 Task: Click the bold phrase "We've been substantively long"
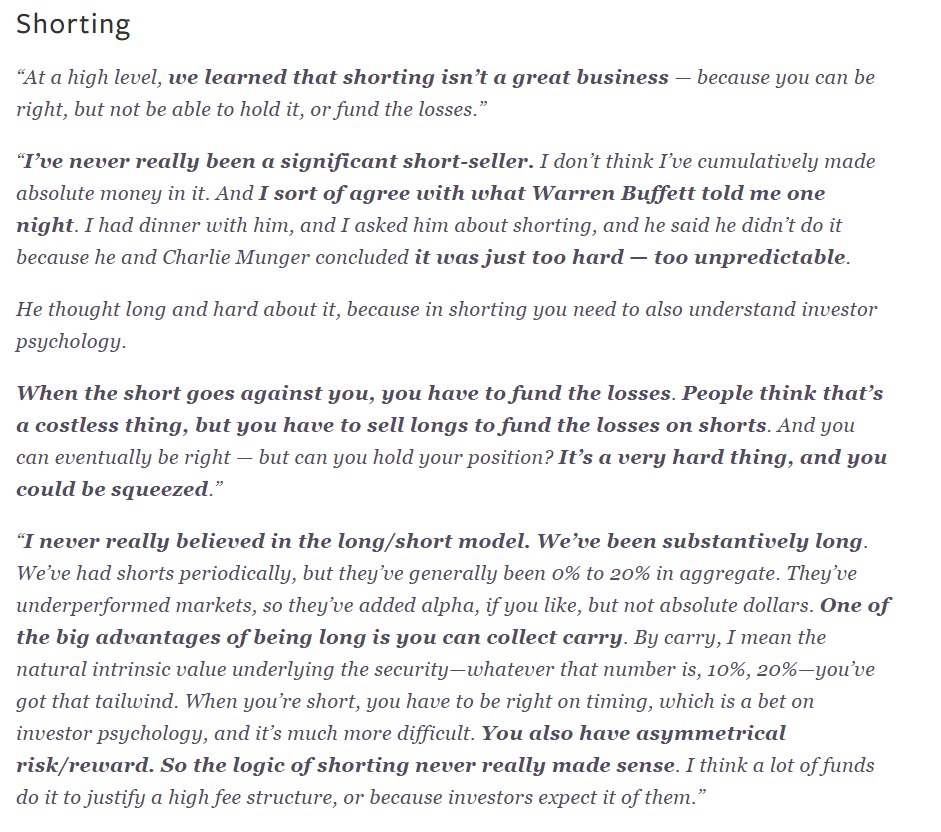point(699,542)
